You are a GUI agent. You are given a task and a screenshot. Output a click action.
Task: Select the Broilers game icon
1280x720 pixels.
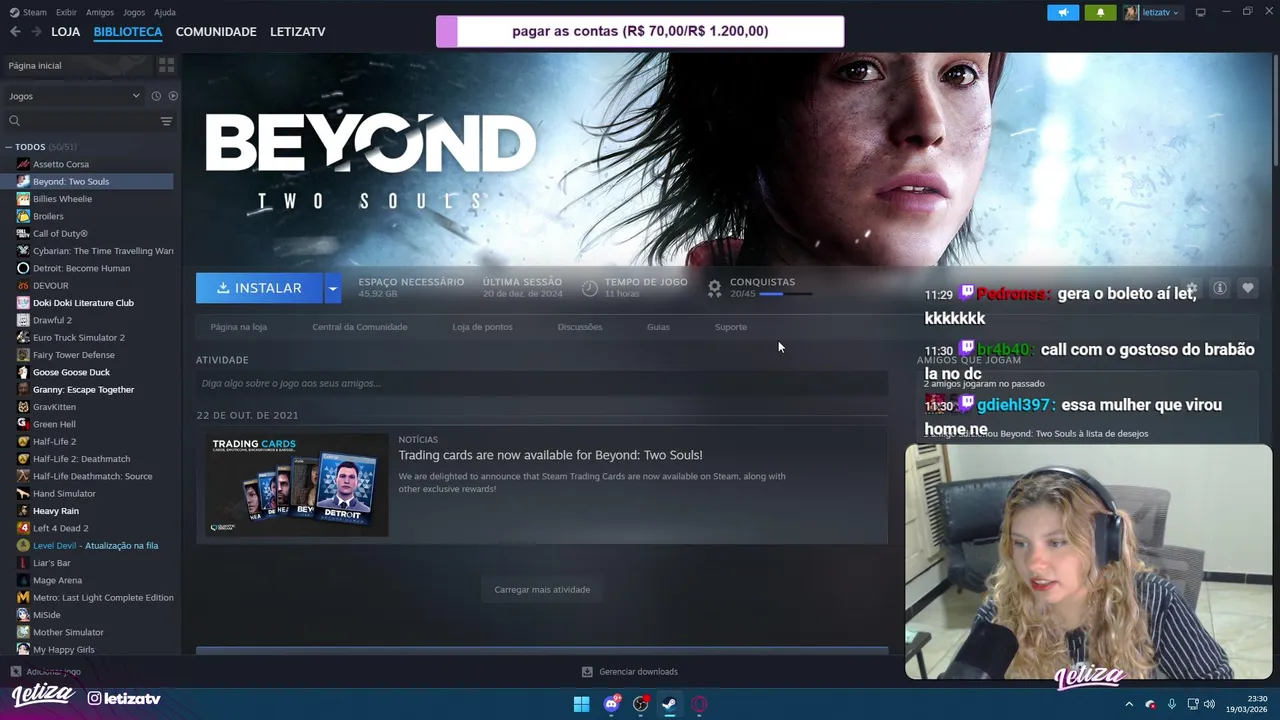23,216
